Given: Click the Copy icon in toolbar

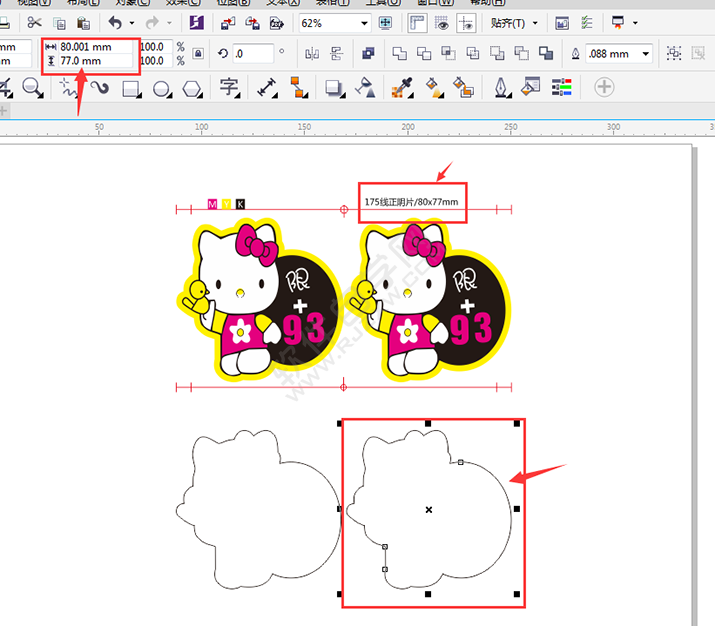Looking at the screenshot, I should 59,23.
